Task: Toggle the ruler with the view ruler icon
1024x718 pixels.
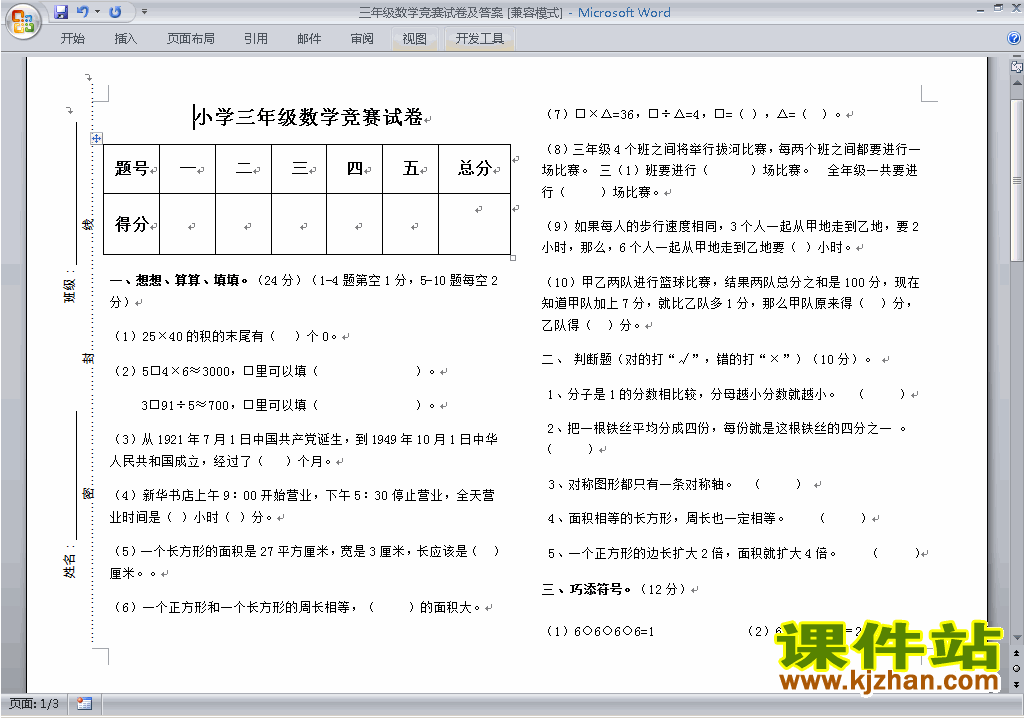Action: (x=1016, y=66)
